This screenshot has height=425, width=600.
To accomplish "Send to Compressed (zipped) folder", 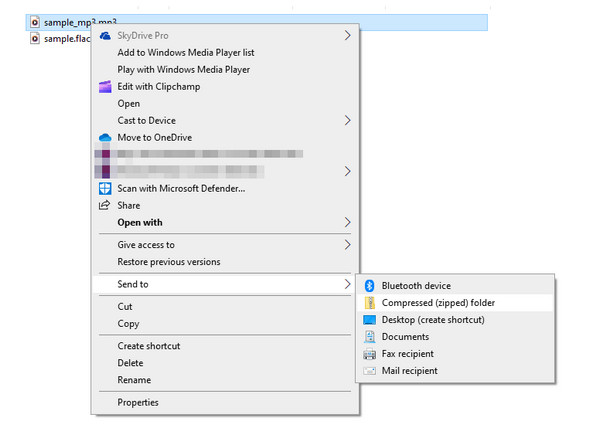I will point(455,303).
